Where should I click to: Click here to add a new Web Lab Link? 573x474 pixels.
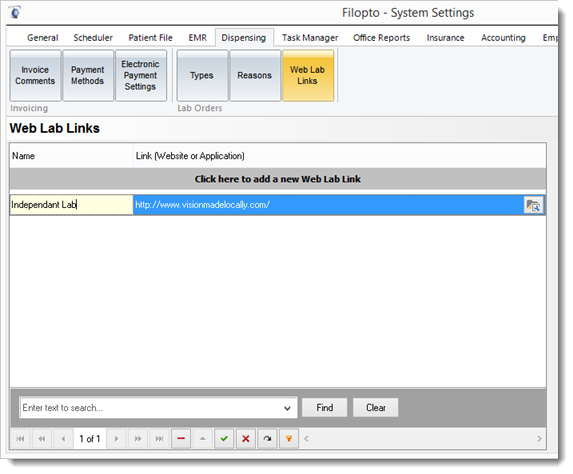click(278, 179)
